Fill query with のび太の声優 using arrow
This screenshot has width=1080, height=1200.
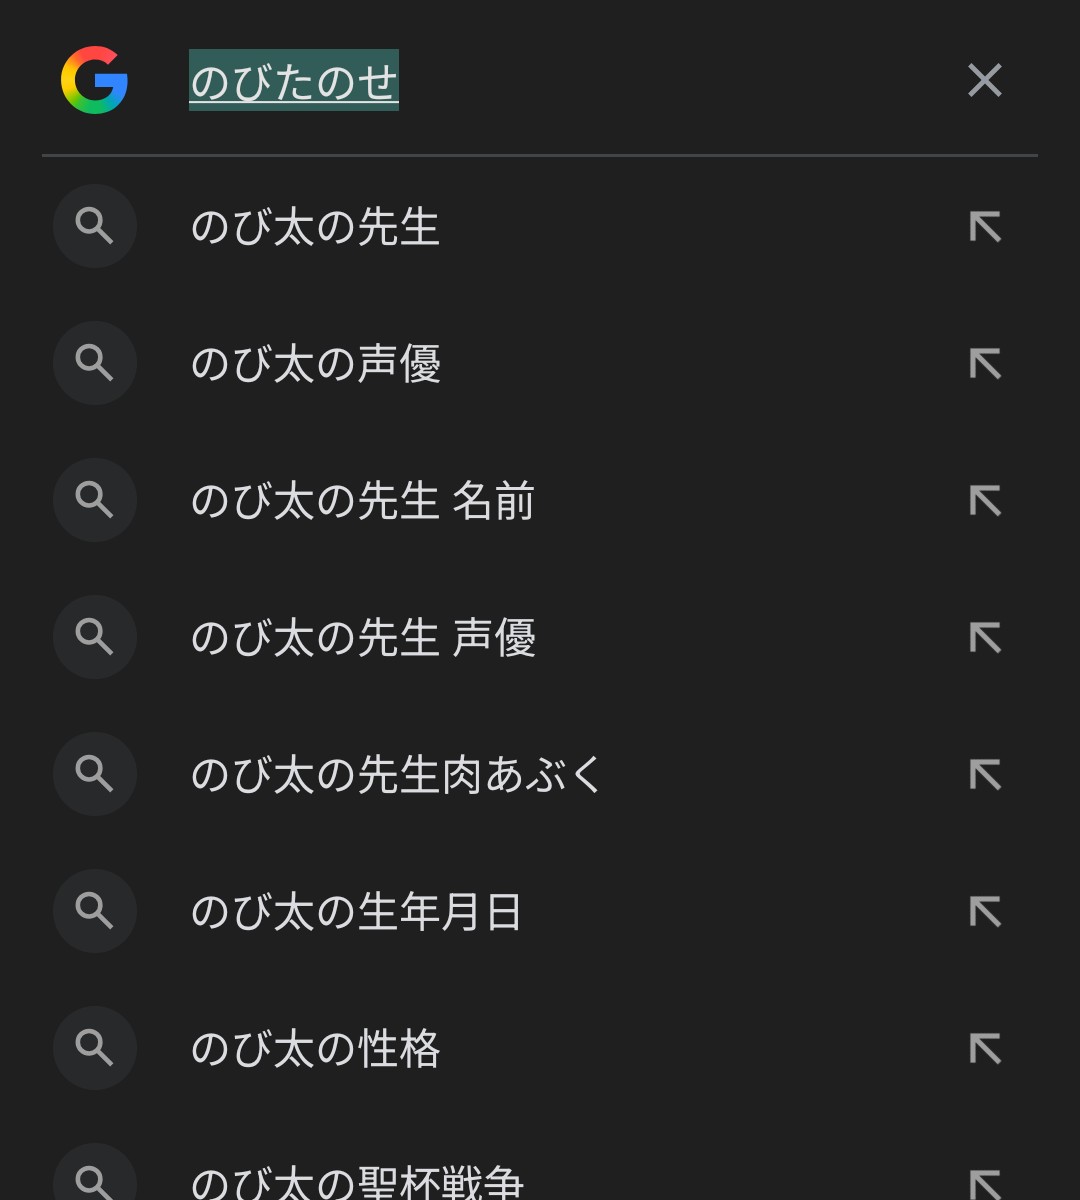click(985, 364)
